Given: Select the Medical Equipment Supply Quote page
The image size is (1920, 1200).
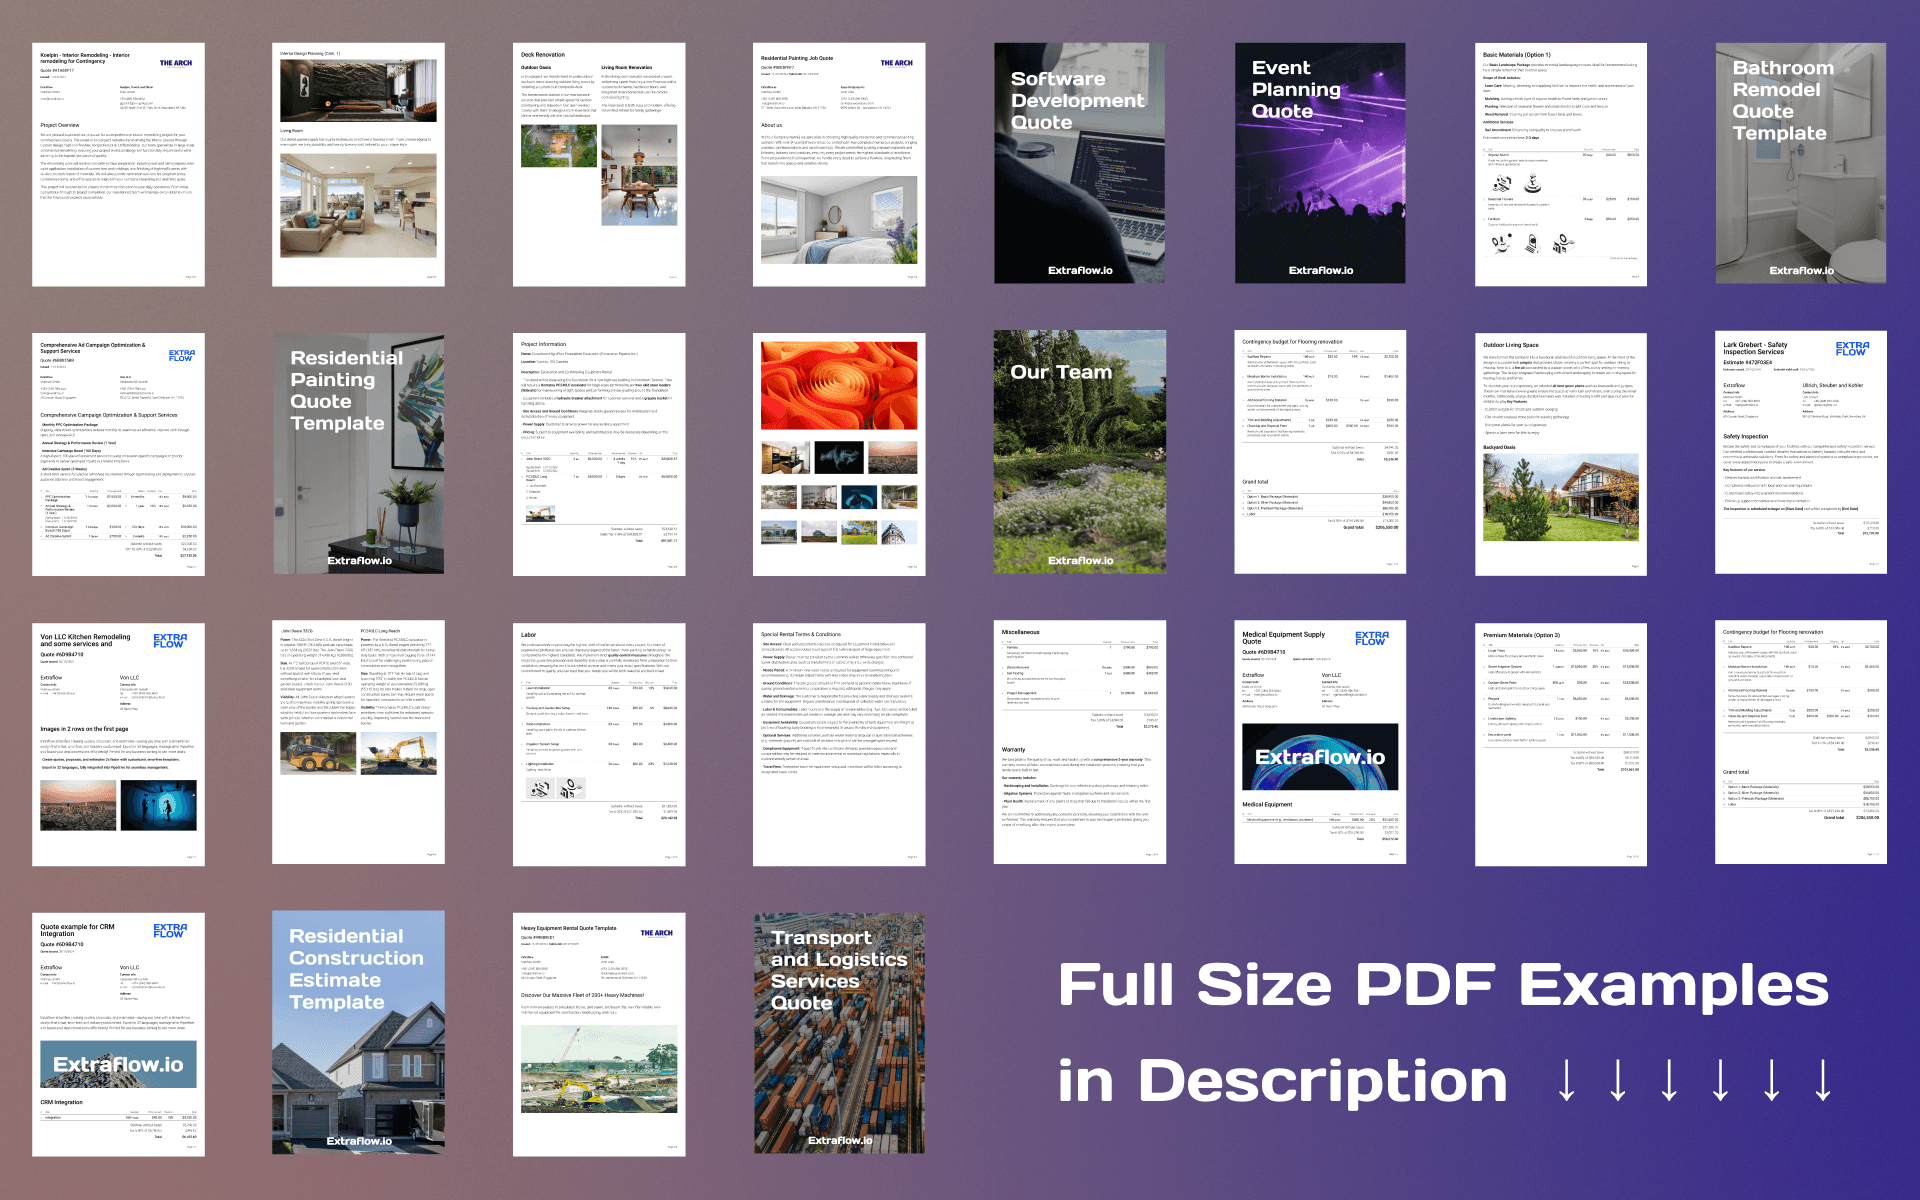Looking at the screenshot, I should (1320, 742).
